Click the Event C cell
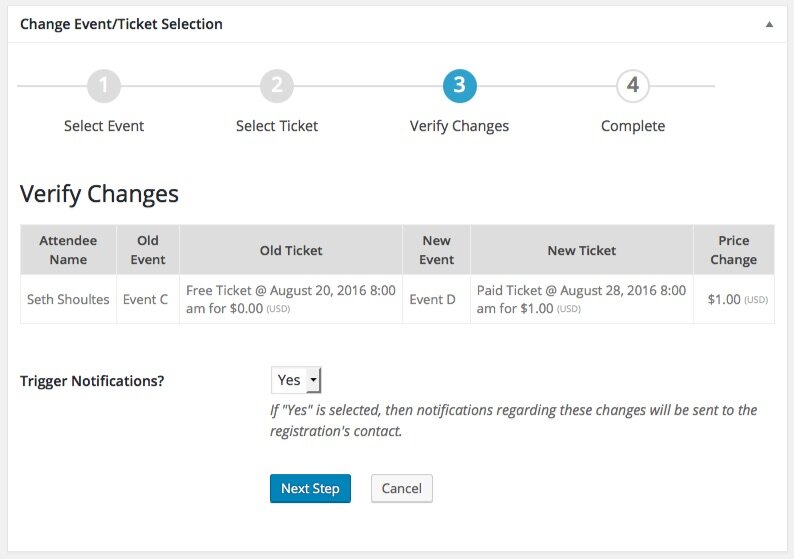 point(145,299)
